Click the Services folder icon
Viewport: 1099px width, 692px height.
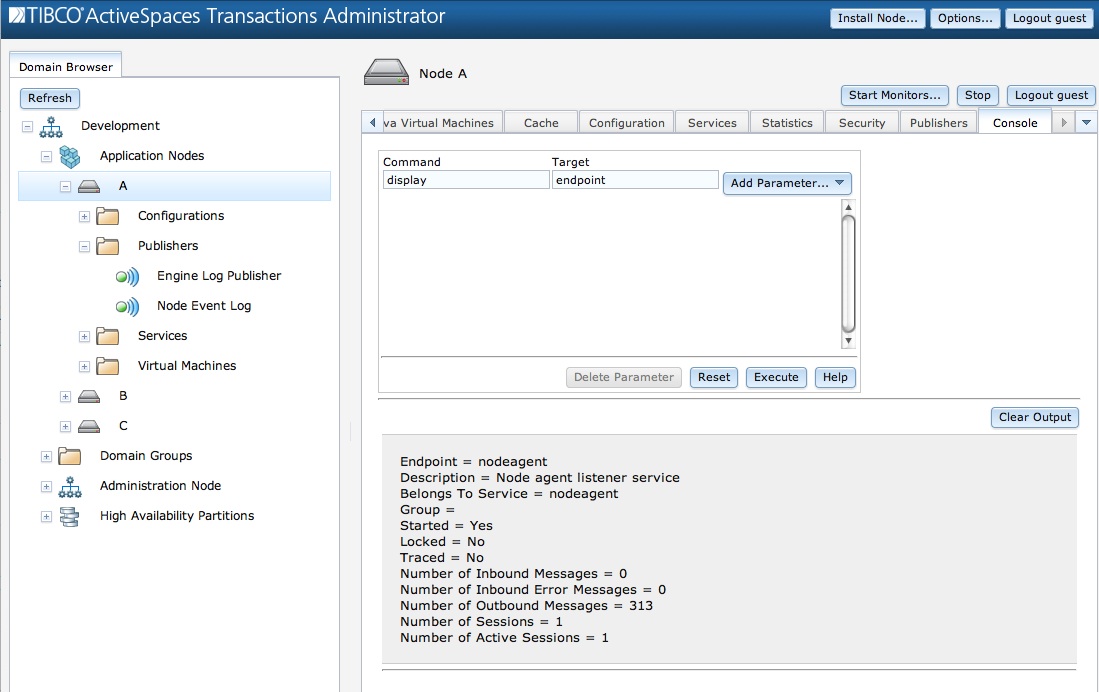[107, 336]
